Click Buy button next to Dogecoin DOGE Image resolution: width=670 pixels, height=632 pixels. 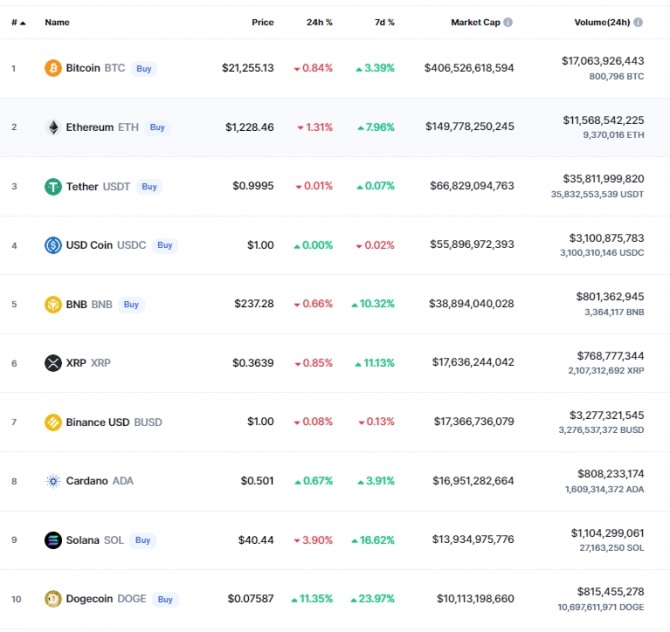tap(165, 599)
